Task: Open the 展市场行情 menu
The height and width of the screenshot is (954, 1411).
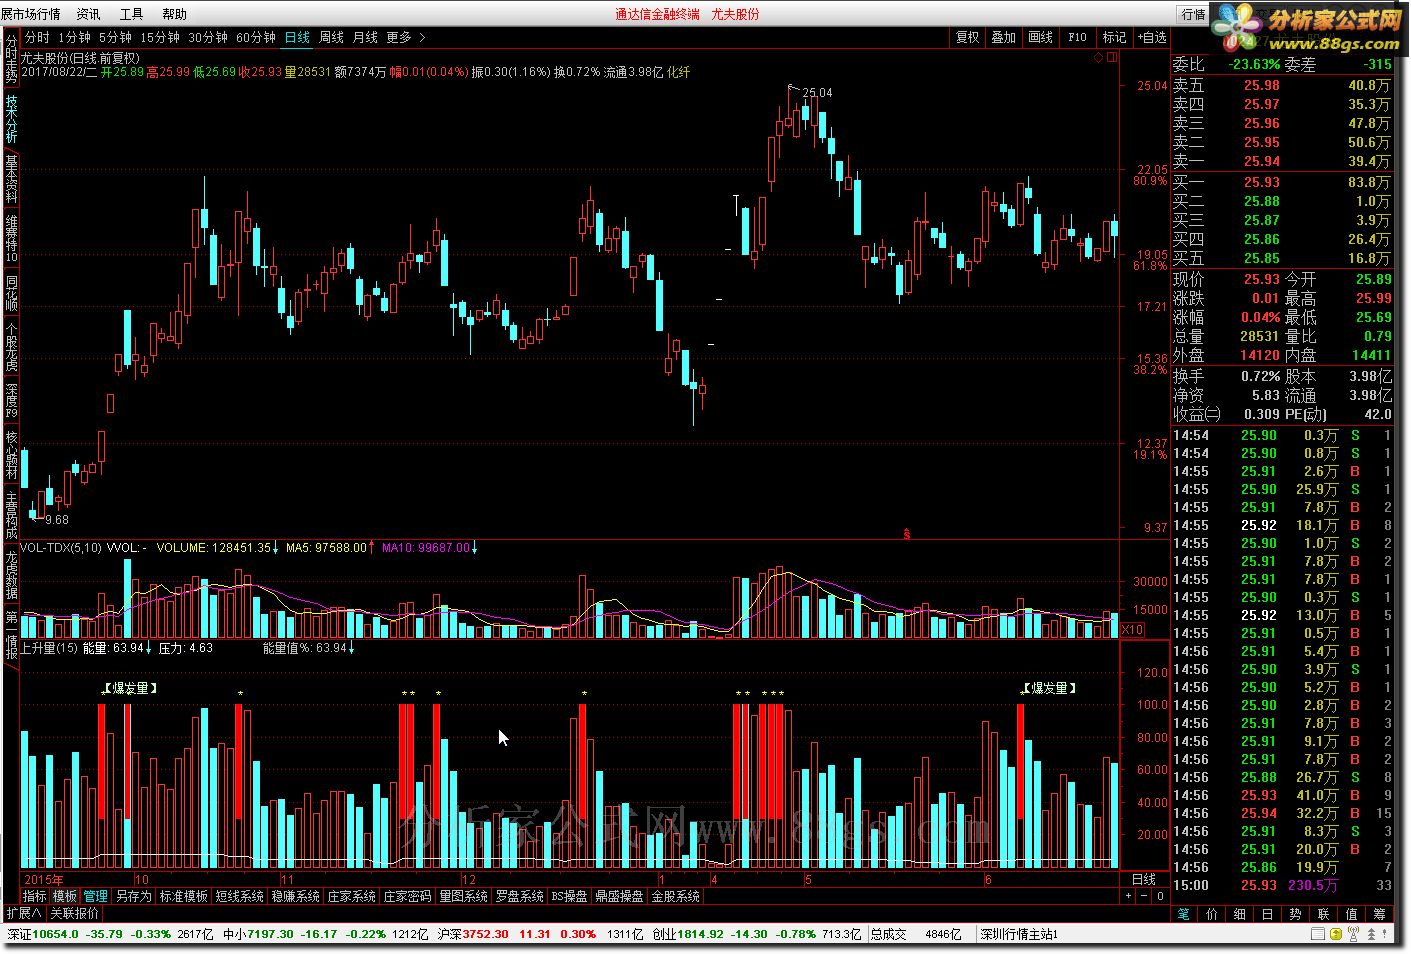Action: click(x=31, y=14)
